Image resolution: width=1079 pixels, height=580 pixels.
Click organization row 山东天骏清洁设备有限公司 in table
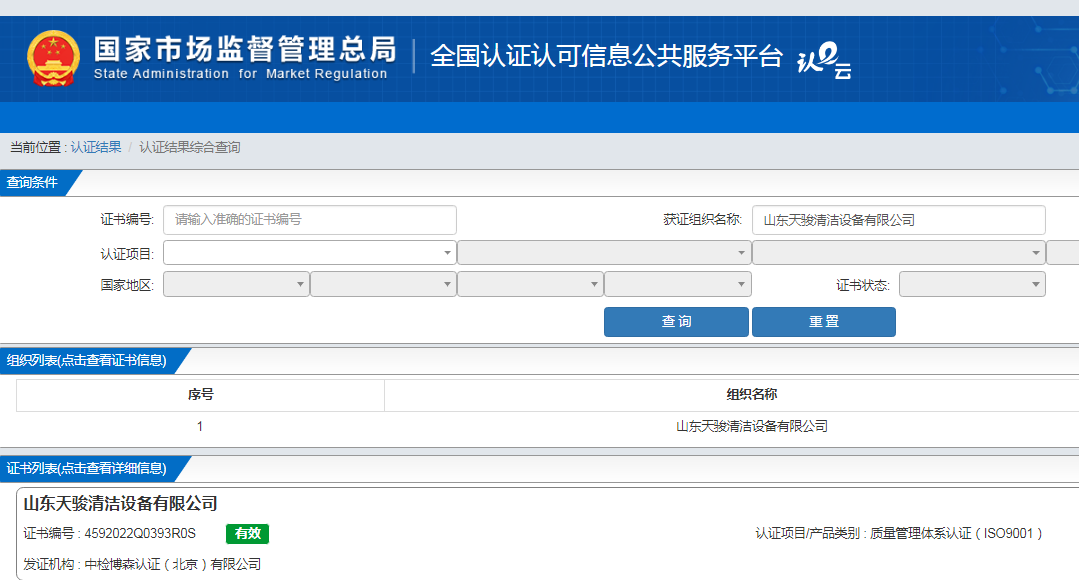coord(751,427)
